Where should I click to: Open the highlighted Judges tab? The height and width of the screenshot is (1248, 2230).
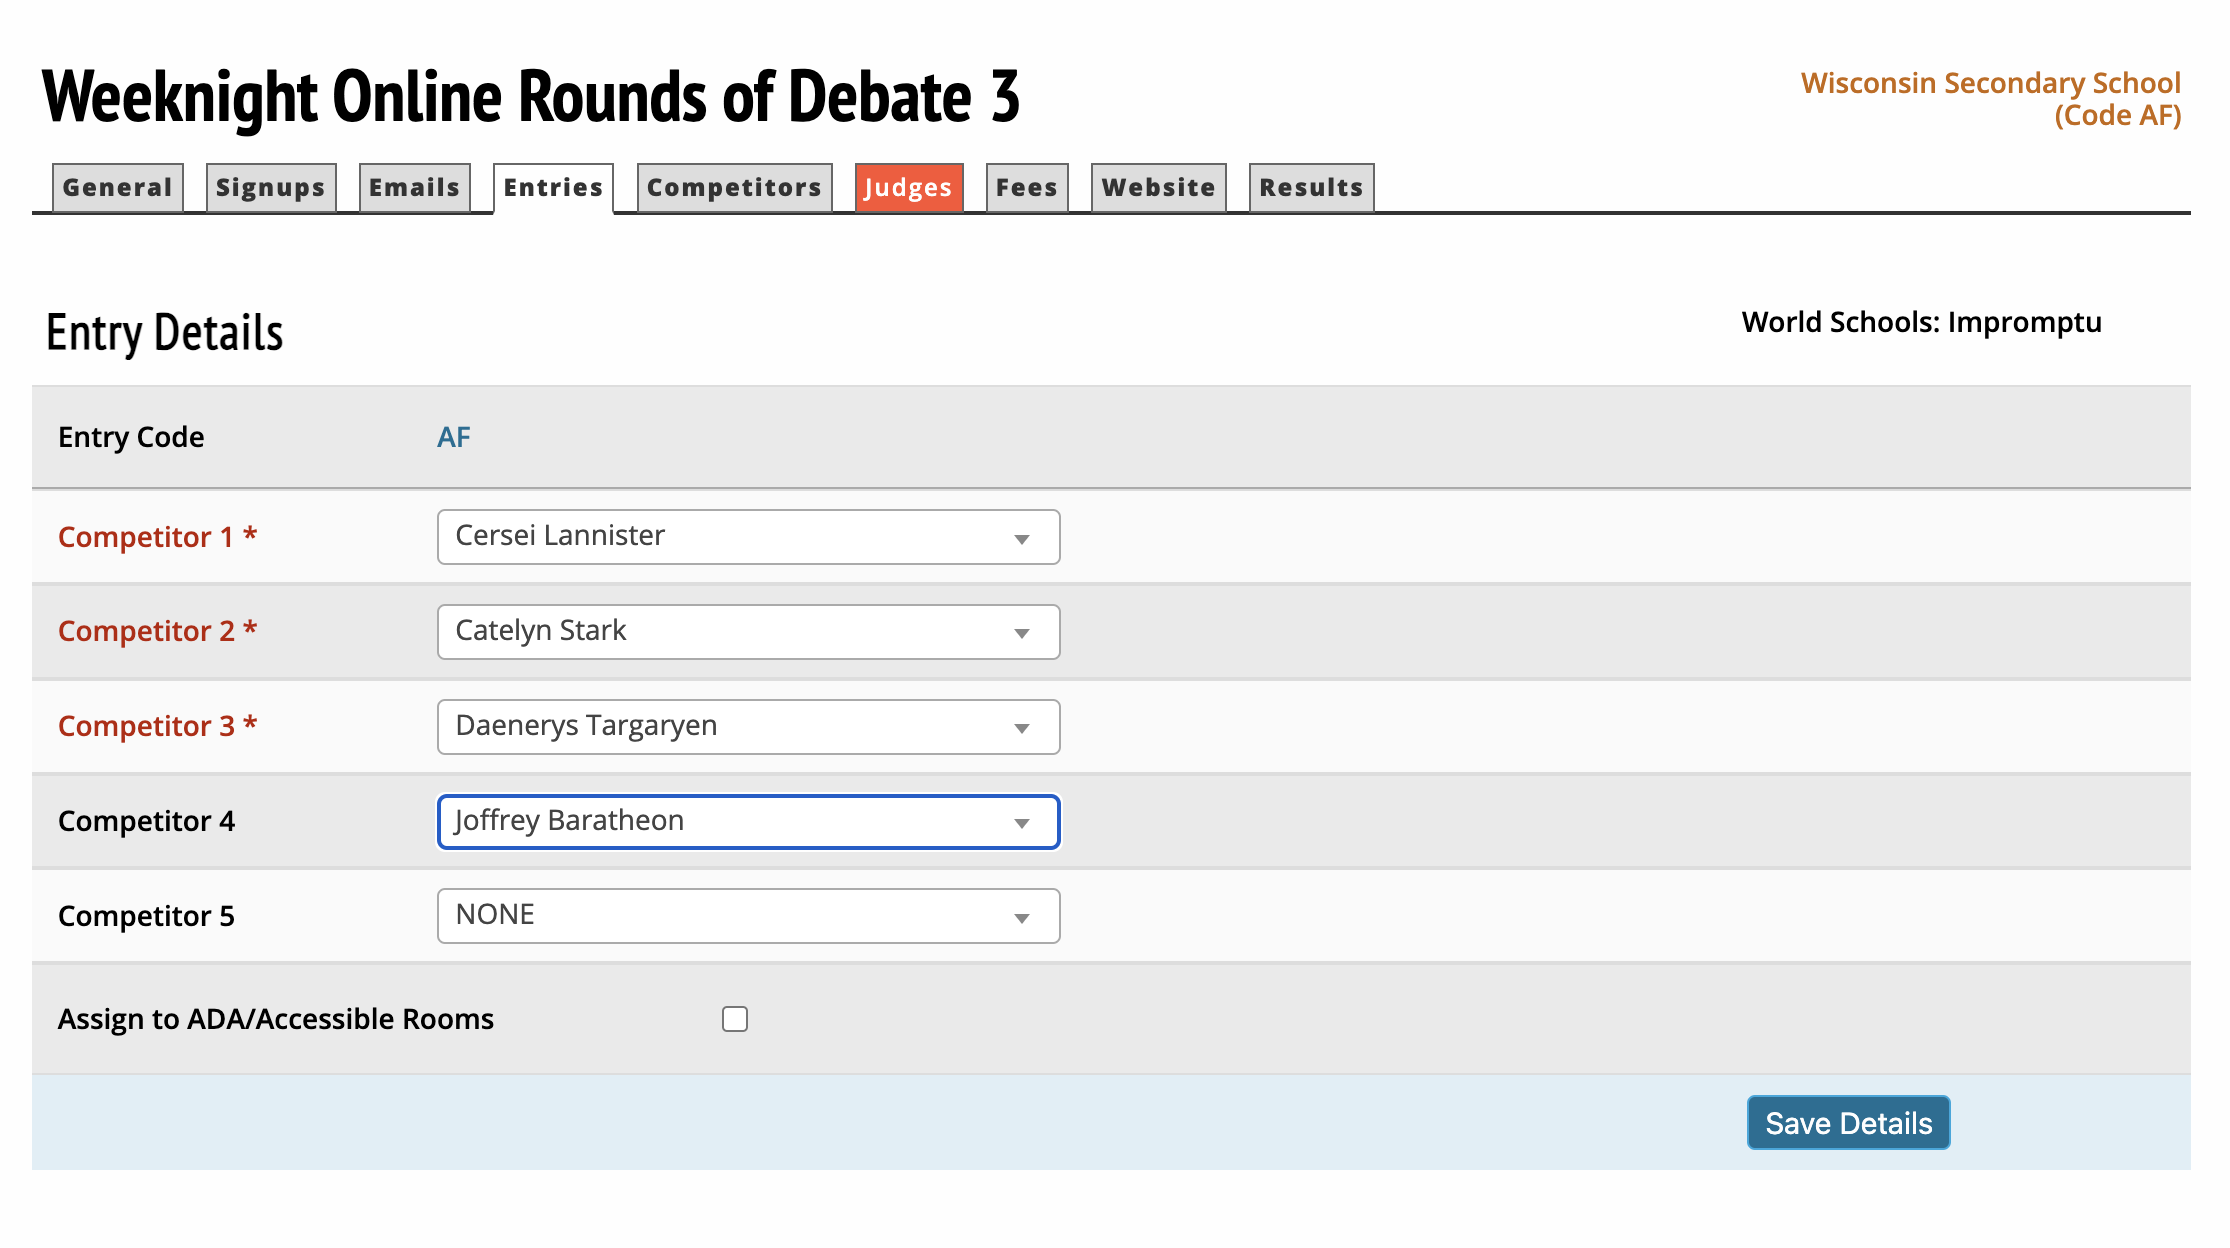pyautogui.click(x=908, y=188)
